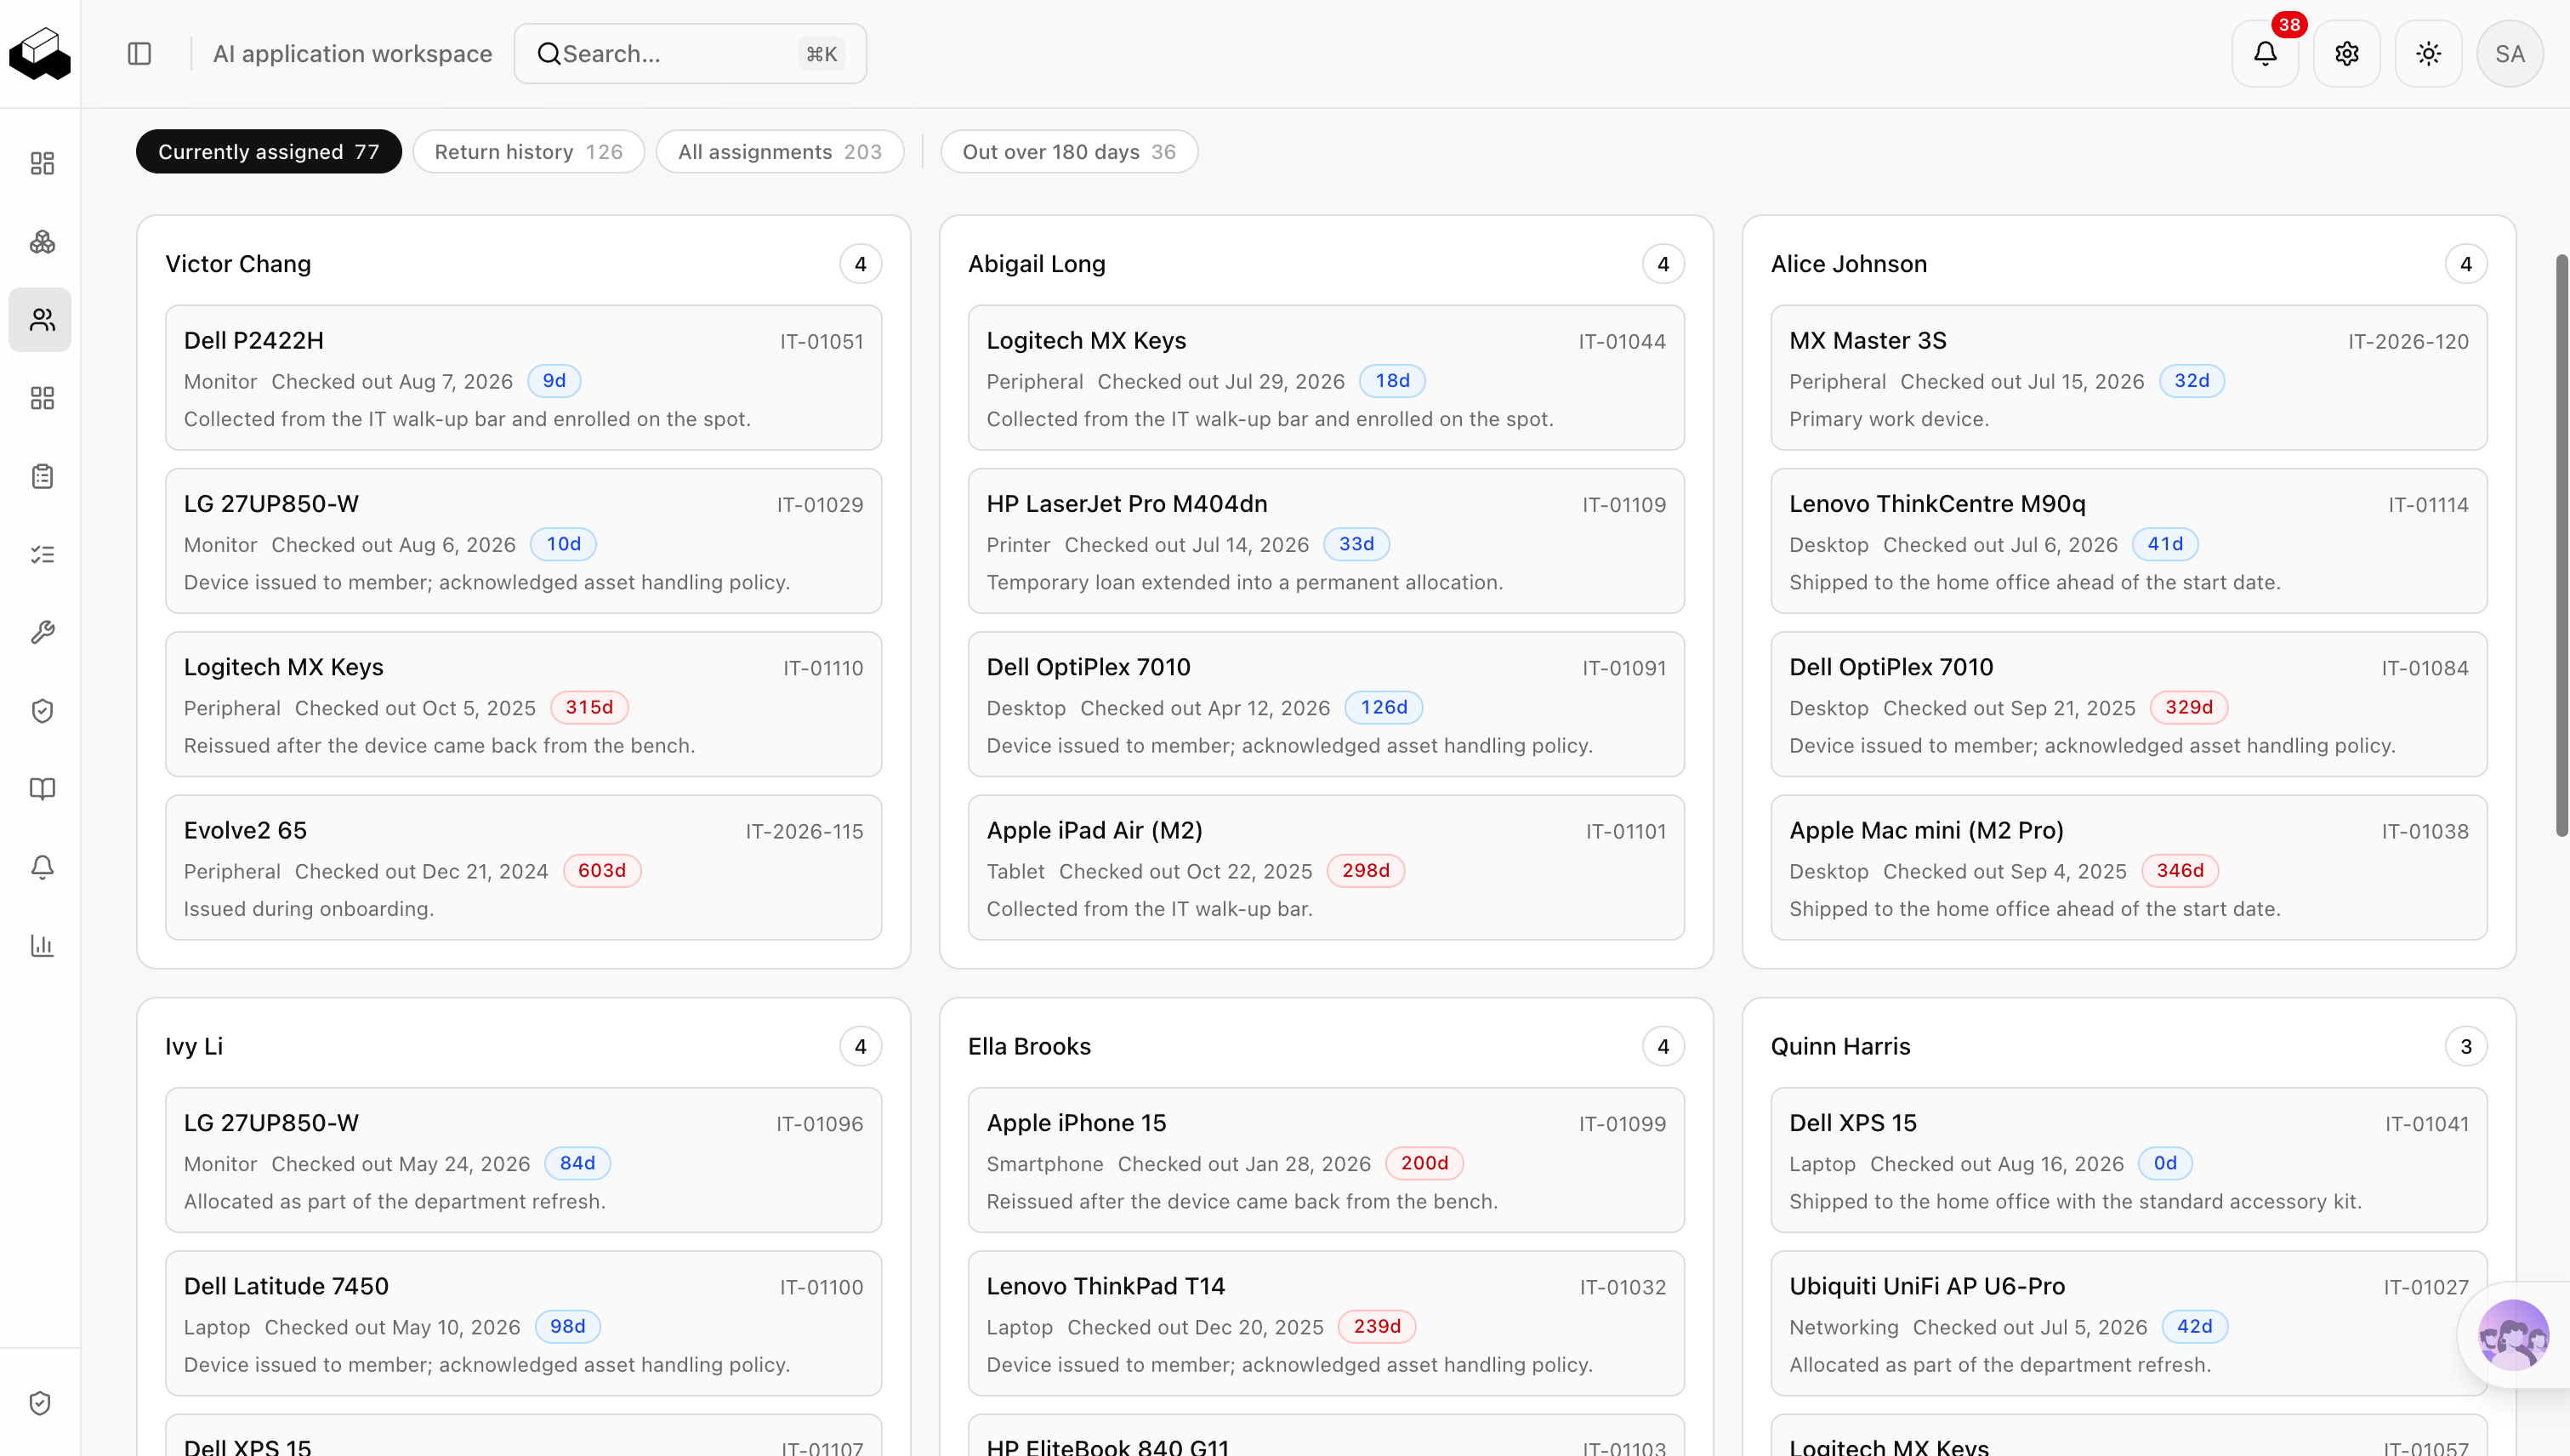
Task: Open the clipboard list icon in the sidebar
Action: (42, 476)
